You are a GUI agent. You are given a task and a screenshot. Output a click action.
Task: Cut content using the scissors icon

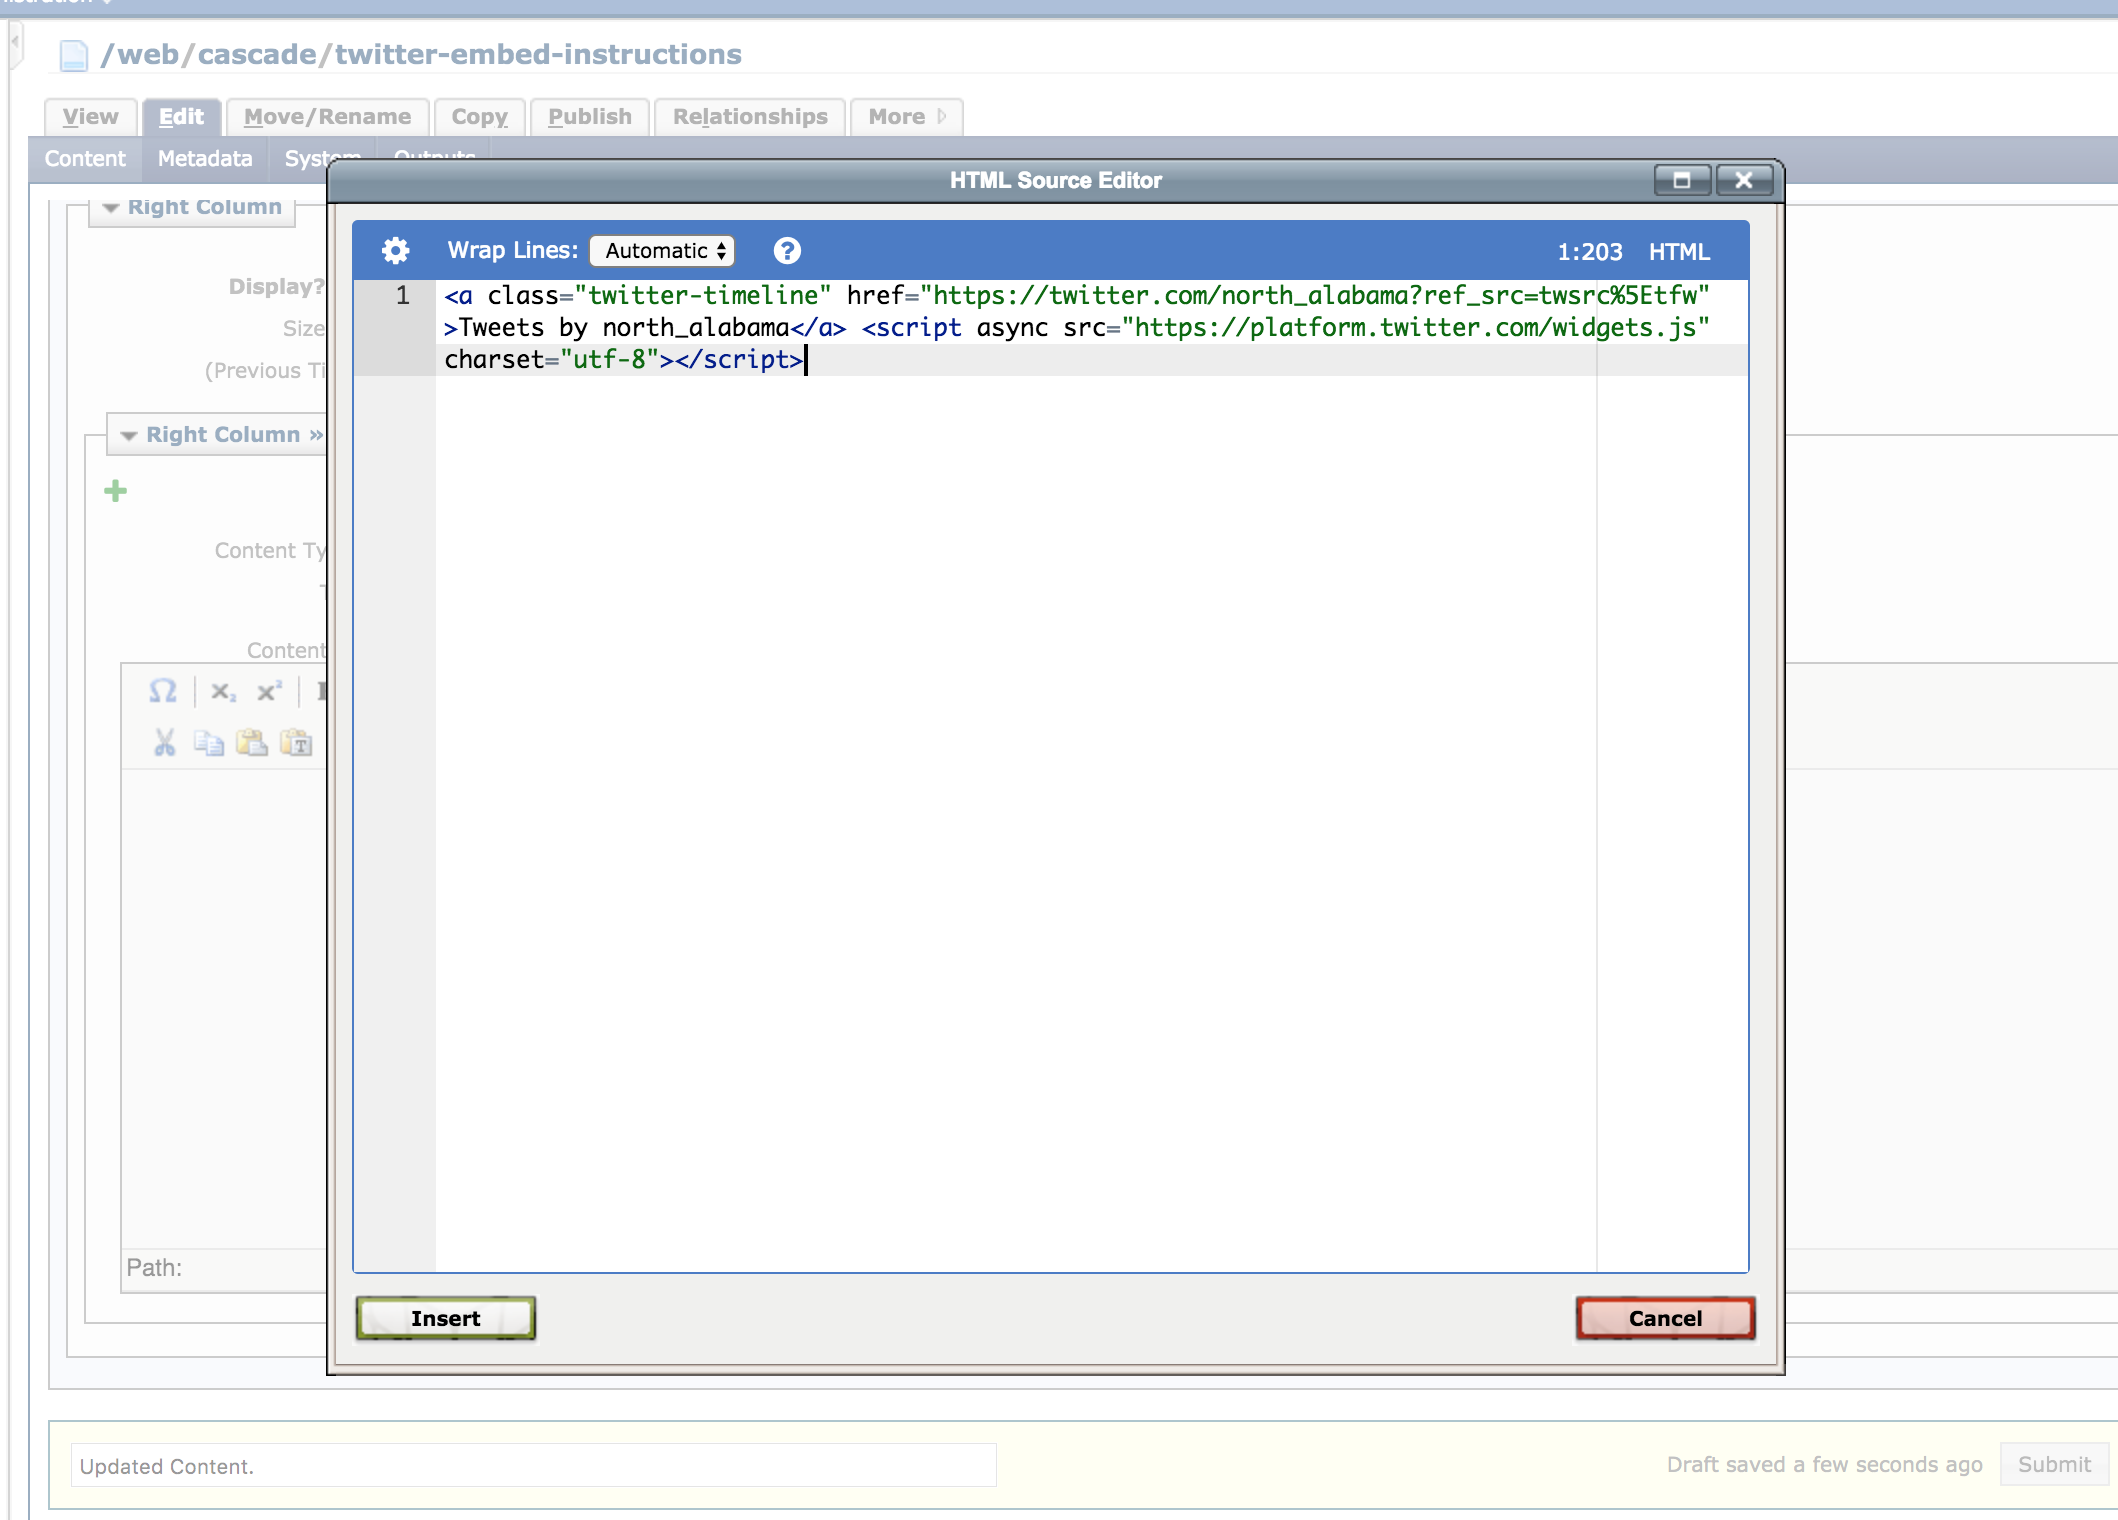pyautogui.click(x=164, y=743)
